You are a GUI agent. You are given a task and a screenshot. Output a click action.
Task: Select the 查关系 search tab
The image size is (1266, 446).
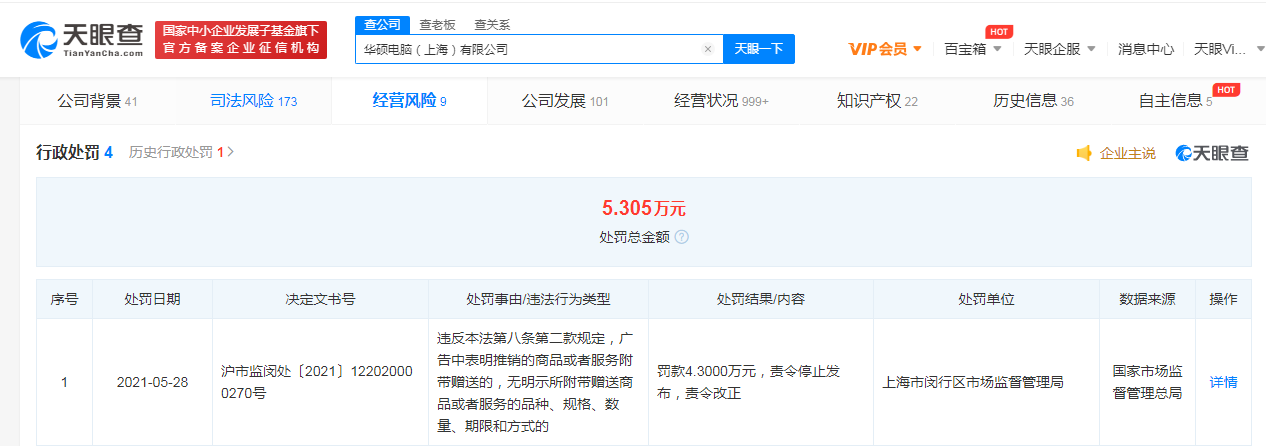click(x=491, y=25)
